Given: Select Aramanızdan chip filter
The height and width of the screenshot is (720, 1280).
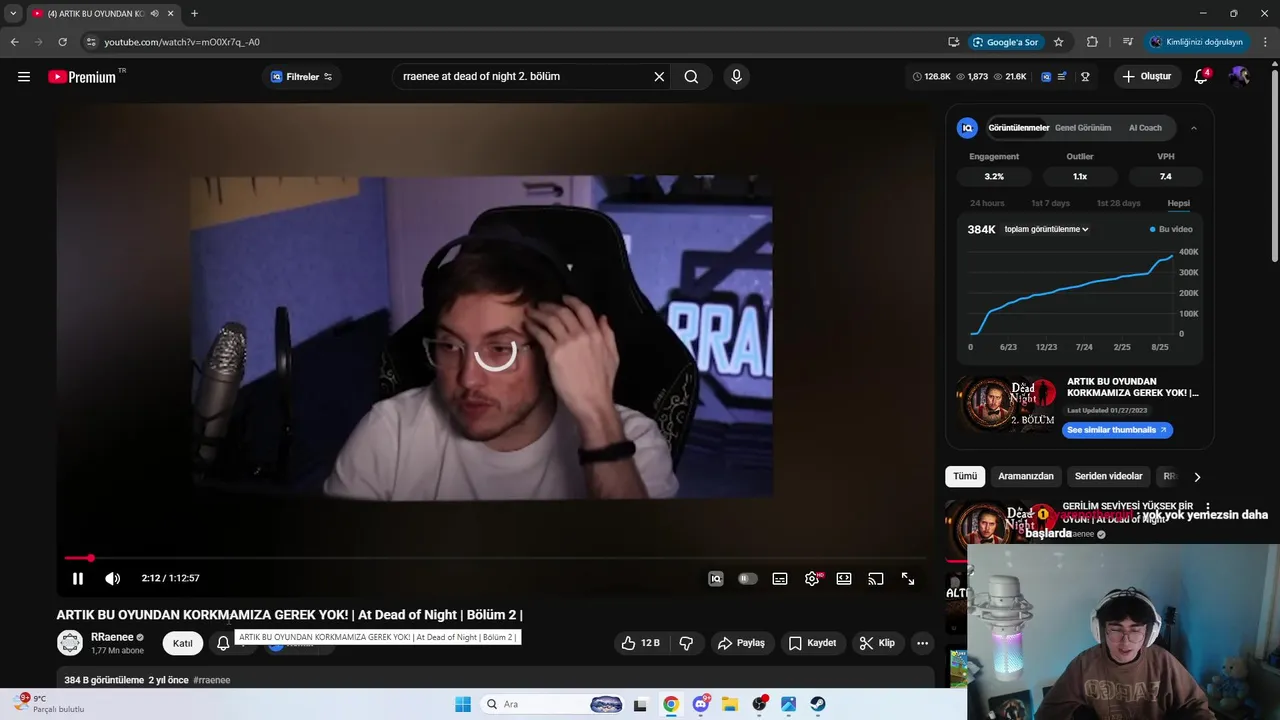Looking at the screenshot, I should (1026, 477).
